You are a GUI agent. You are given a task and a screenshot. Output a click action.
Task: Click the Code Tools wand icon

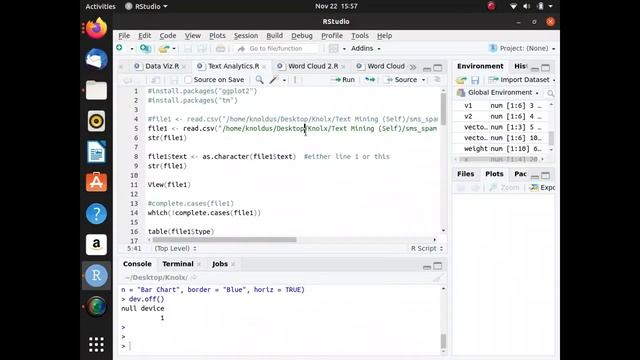tap(273, 80)
